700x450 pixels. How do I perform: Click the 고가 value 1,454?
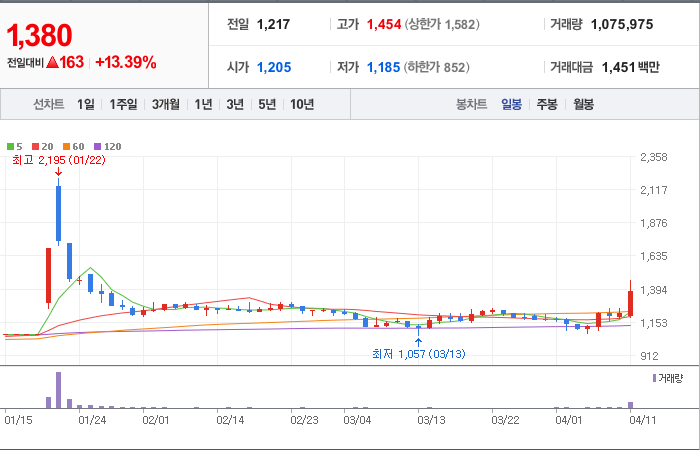384,24
